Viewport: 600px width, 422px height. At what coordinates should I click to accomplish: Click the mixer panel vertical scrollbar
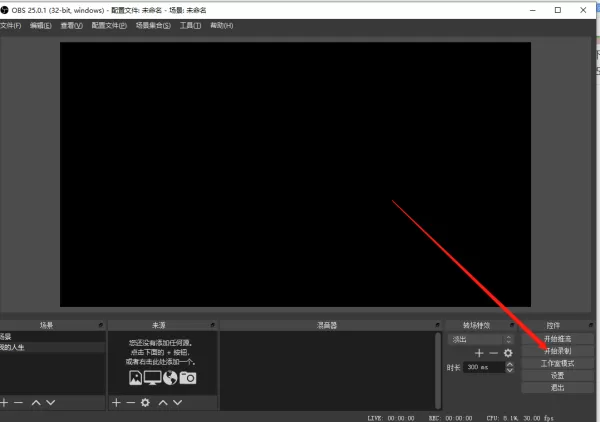(438, 370)
